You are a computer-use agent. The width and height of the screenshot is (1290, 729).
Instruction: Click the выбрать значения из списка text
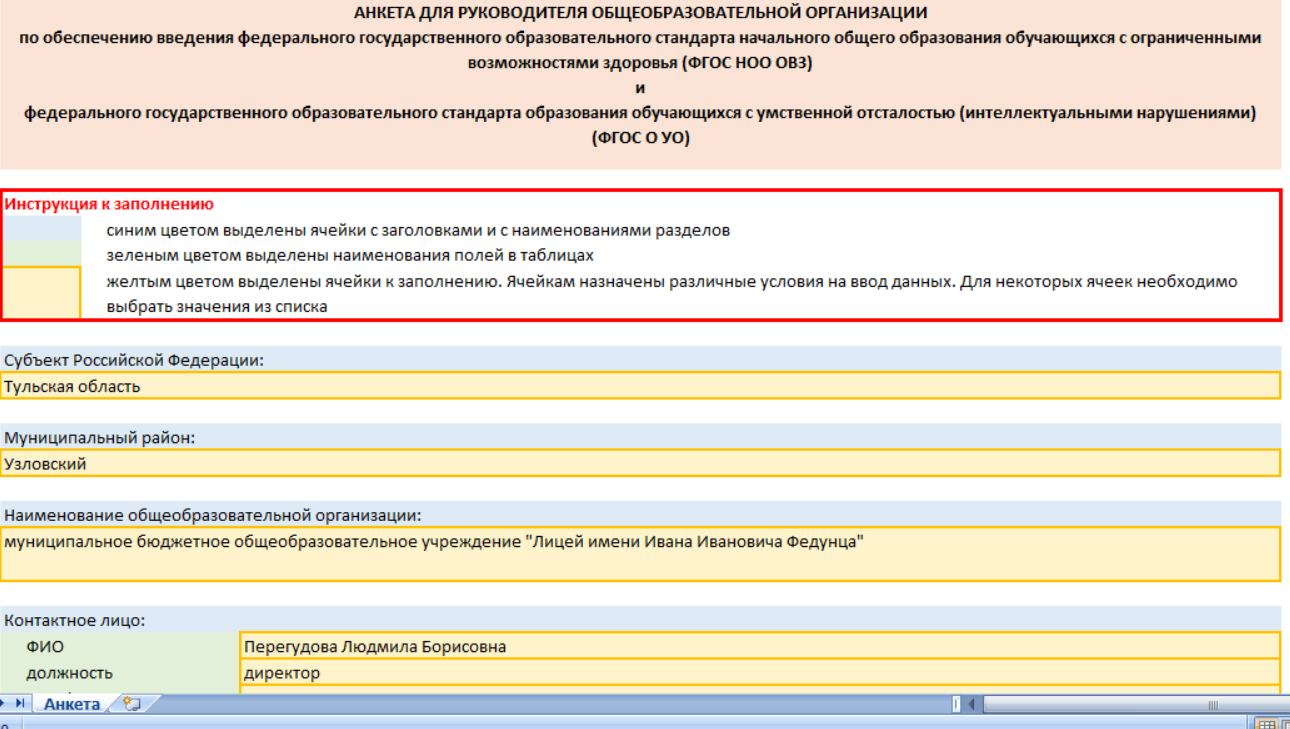click(x=217, y=307)
